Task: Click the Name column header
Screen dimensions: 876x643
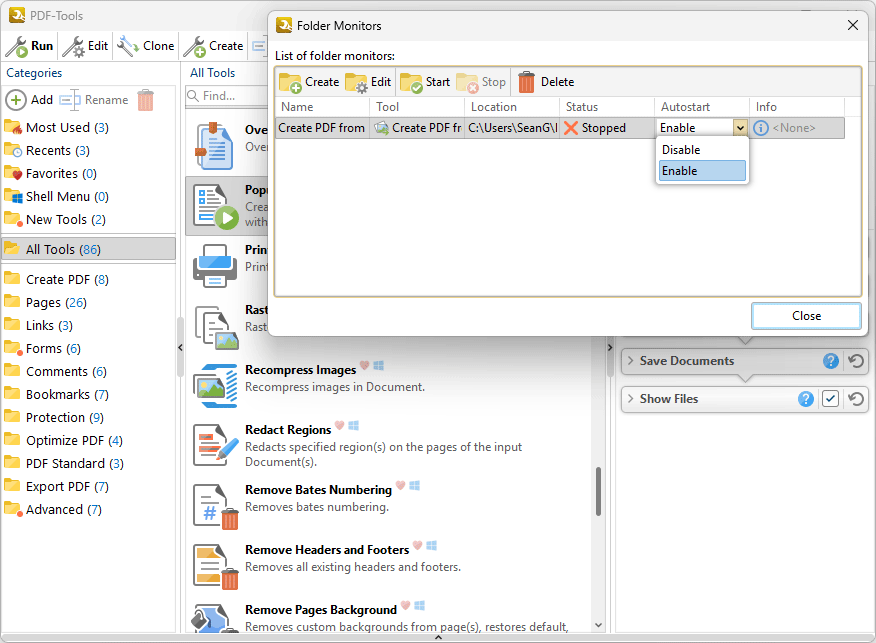Action: (x=322, y=107)
